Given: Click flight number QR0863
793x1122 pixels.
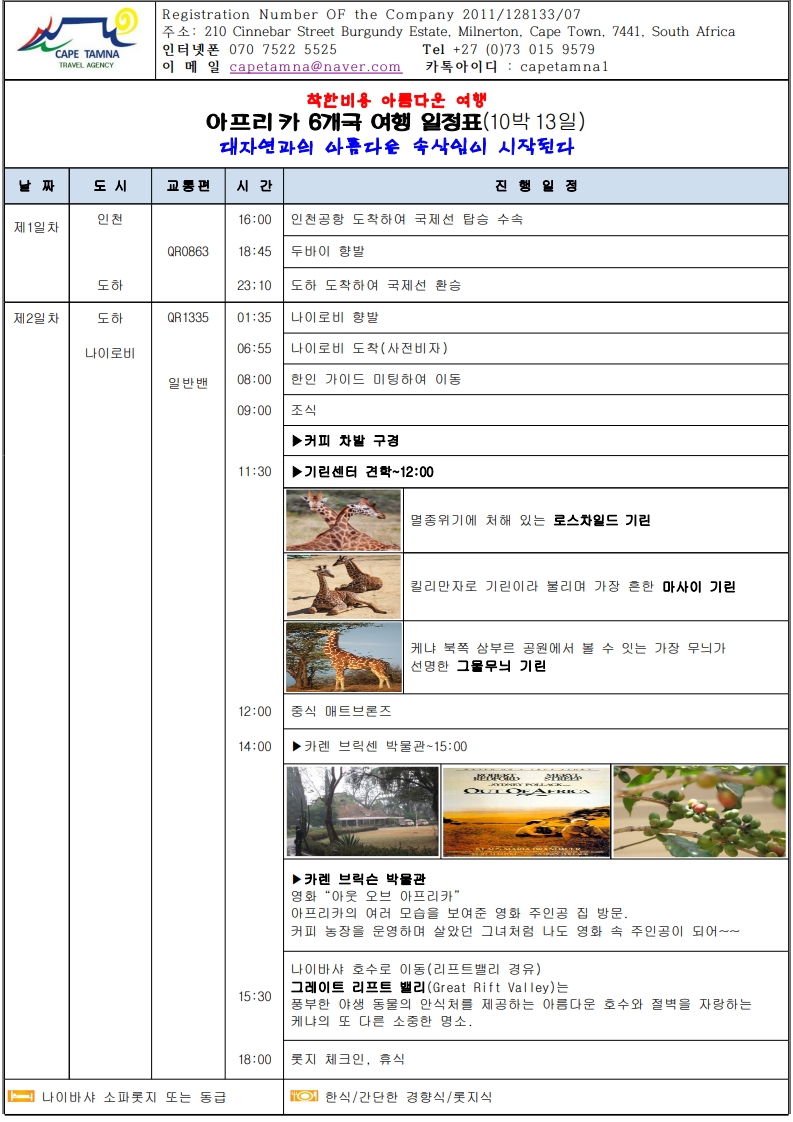Looking at the screenshot, I should tap(188, 252).
